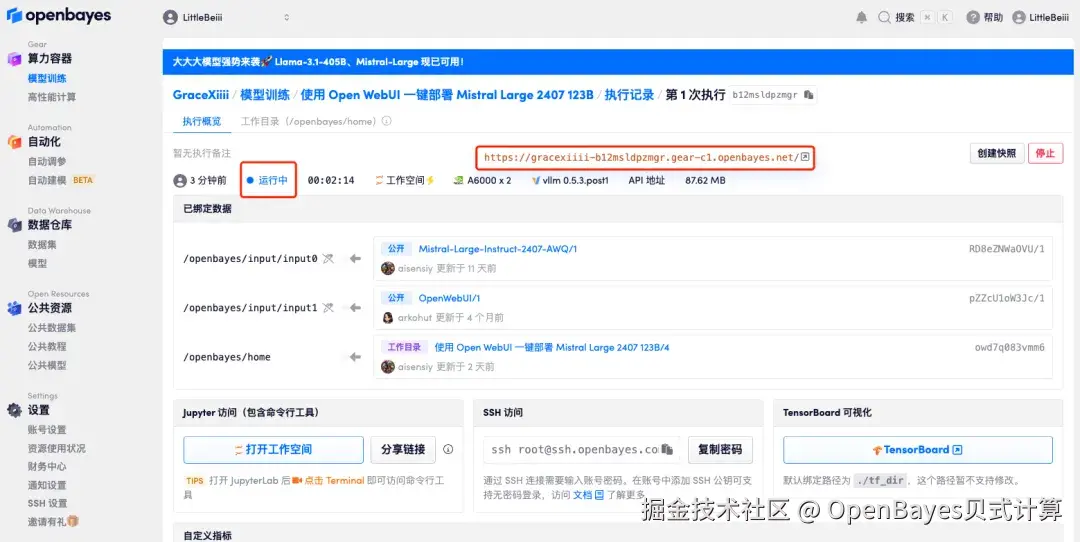Click info icon beside 分享链接

click(x=448, y=449)
